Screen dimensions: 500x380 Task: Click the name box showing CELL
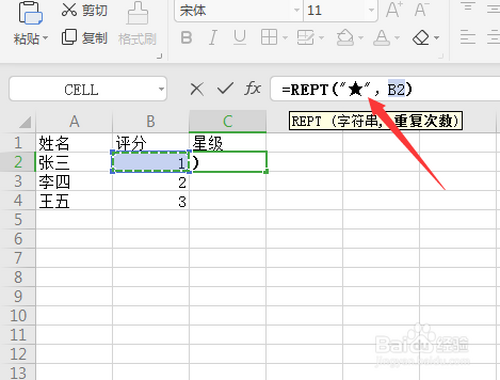[x=82, y=89]
